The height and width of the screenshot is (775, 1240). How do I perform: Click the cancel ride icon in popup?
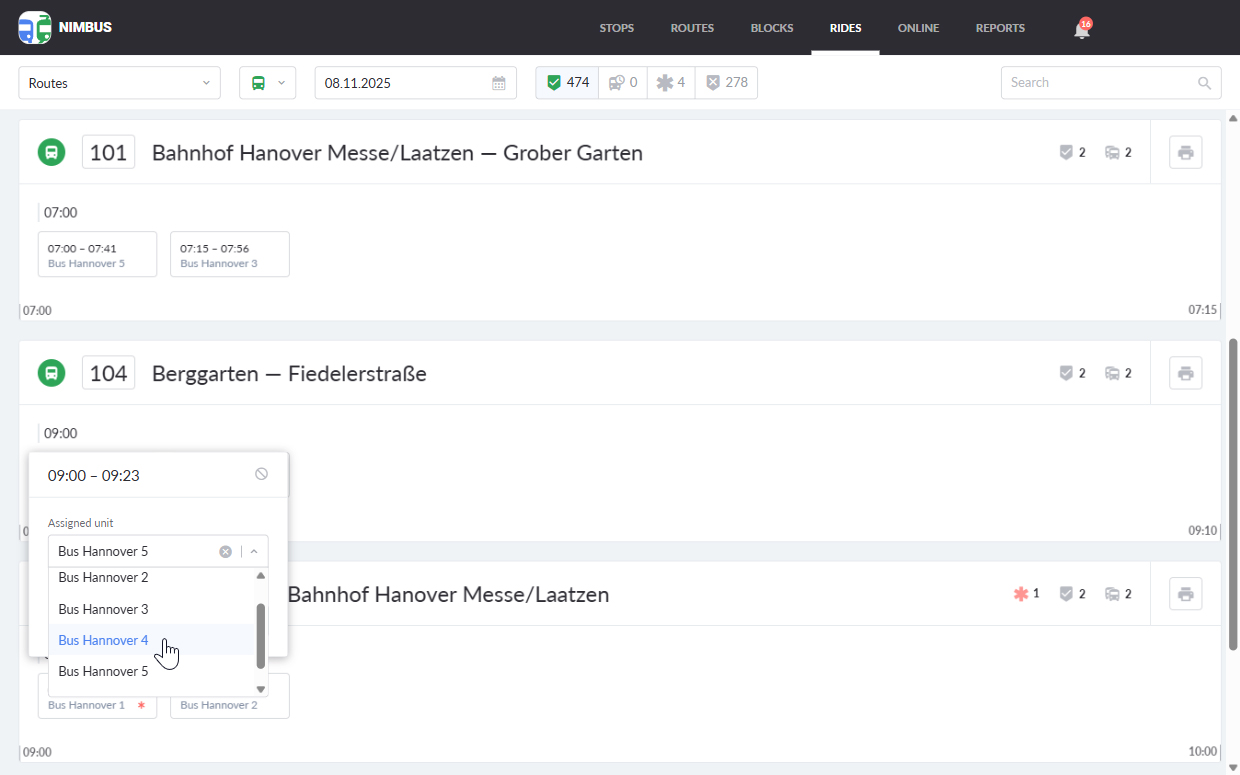pos(261,474)
